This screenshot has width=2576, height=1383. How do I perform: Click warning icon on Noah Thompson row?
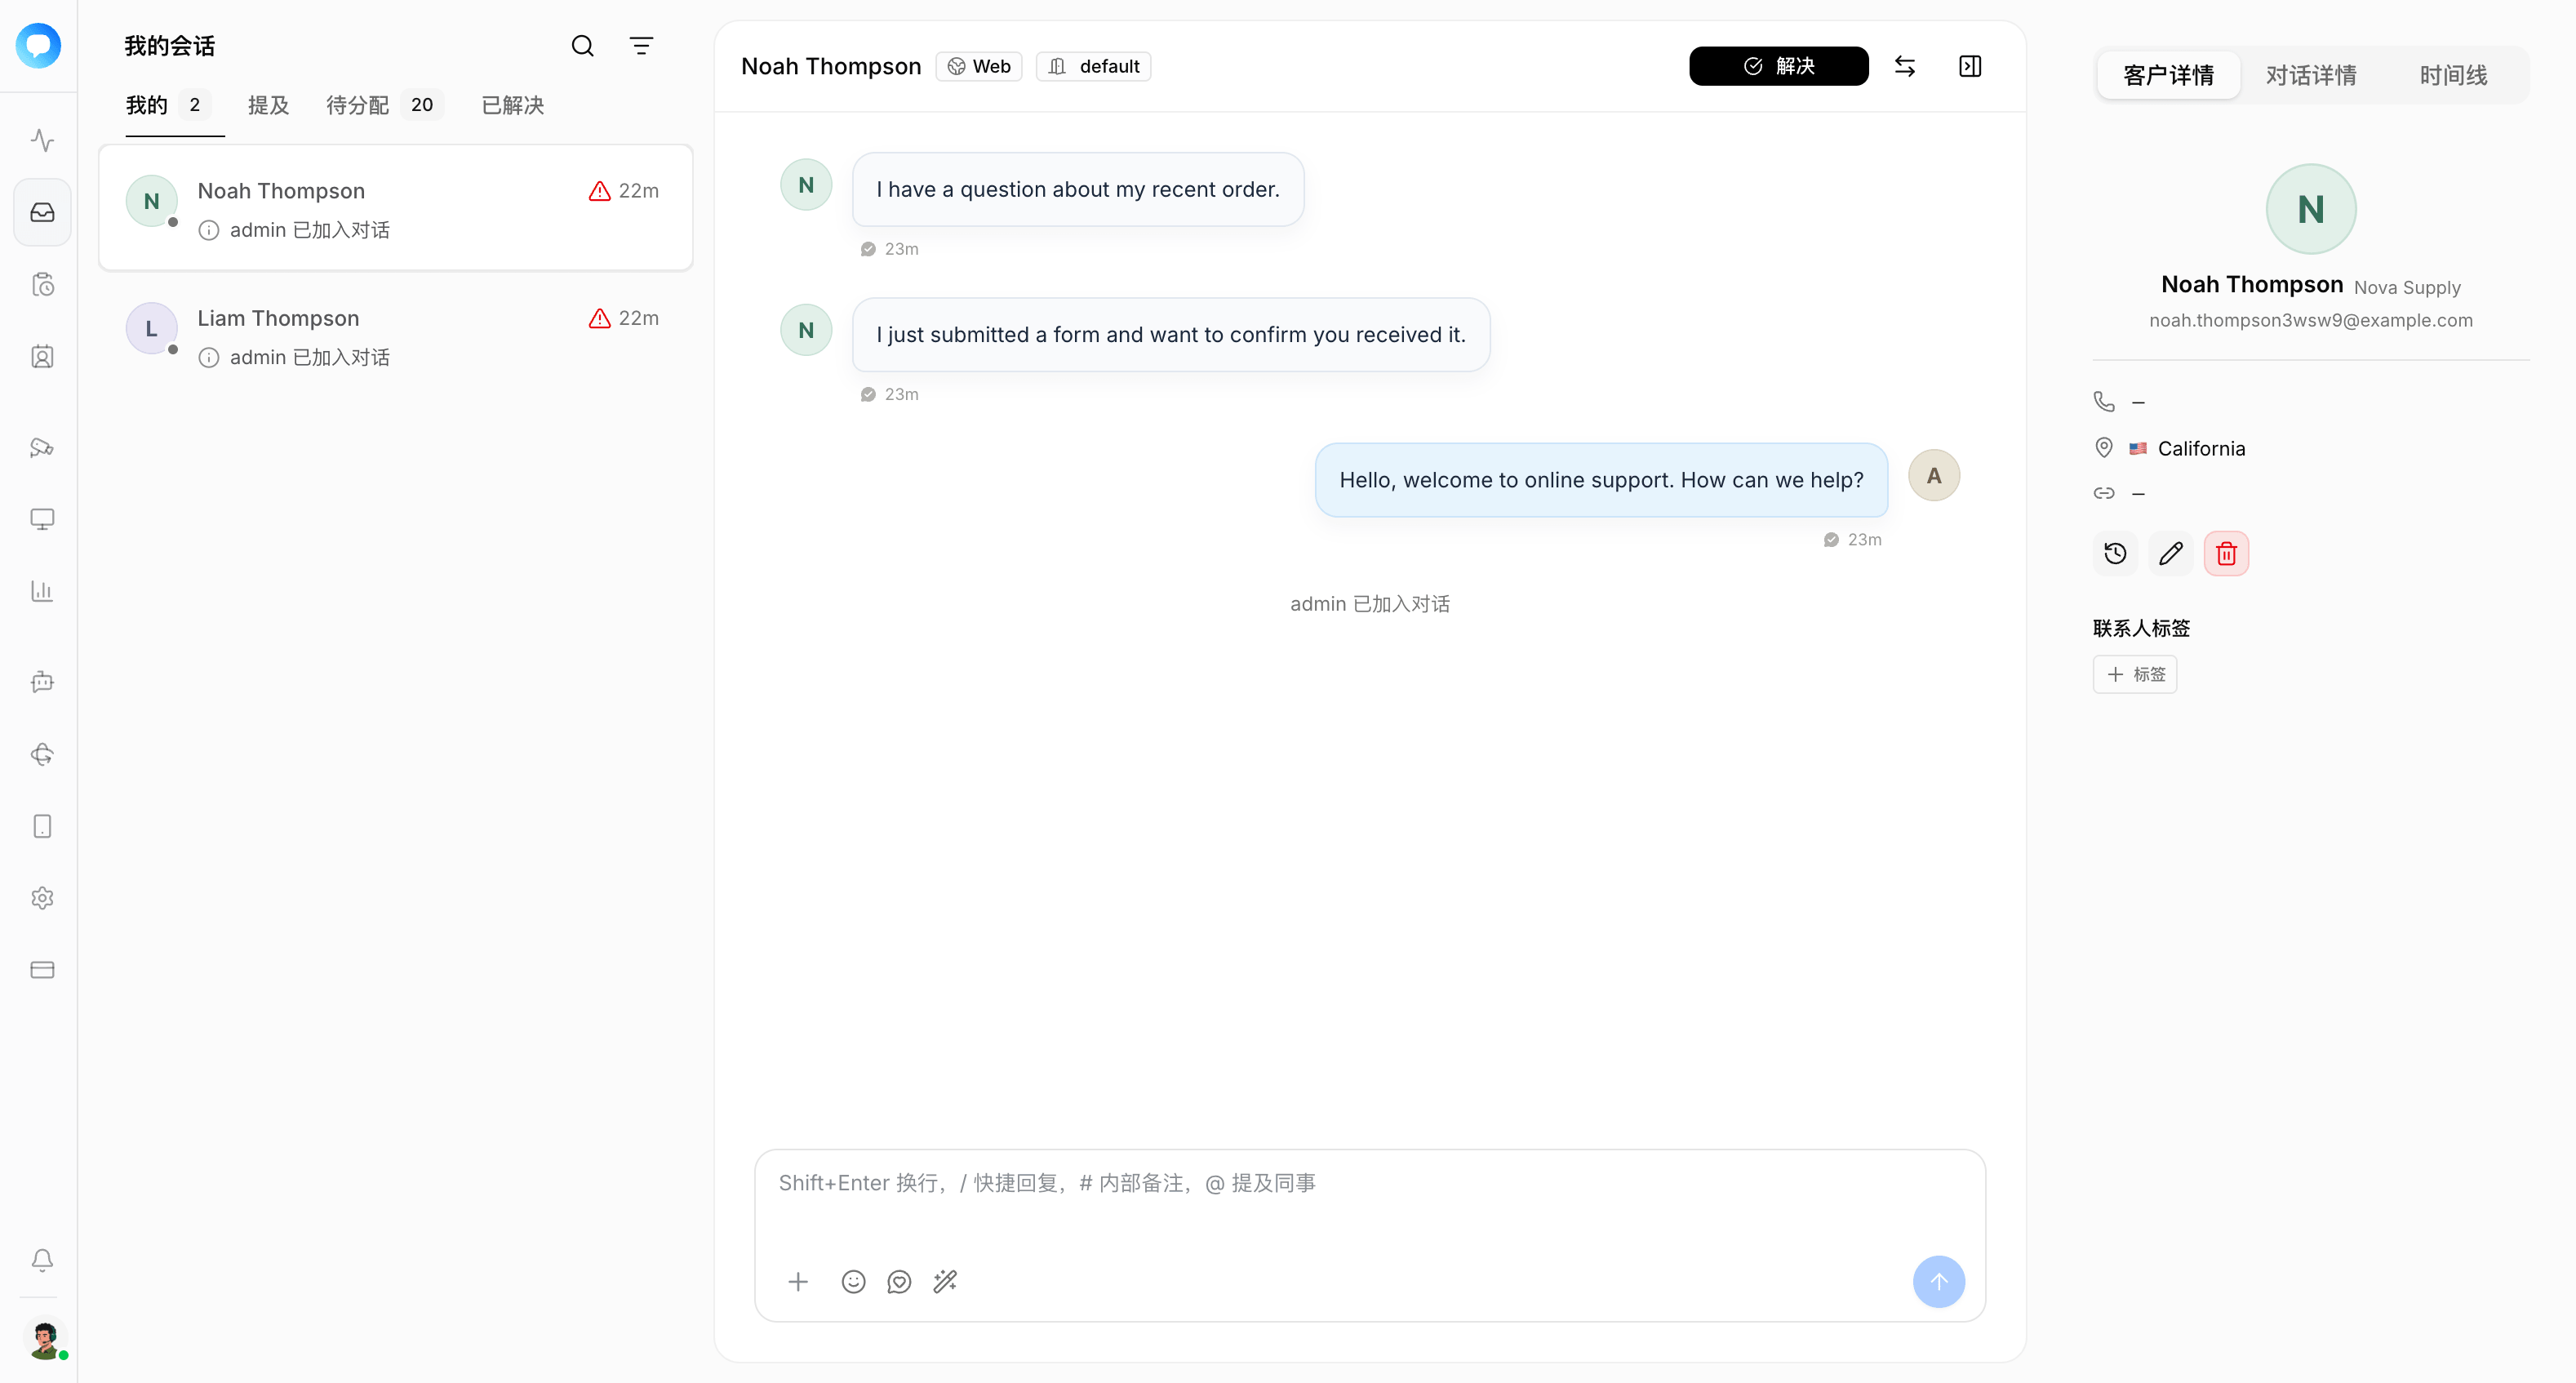[x=599, y=191]
